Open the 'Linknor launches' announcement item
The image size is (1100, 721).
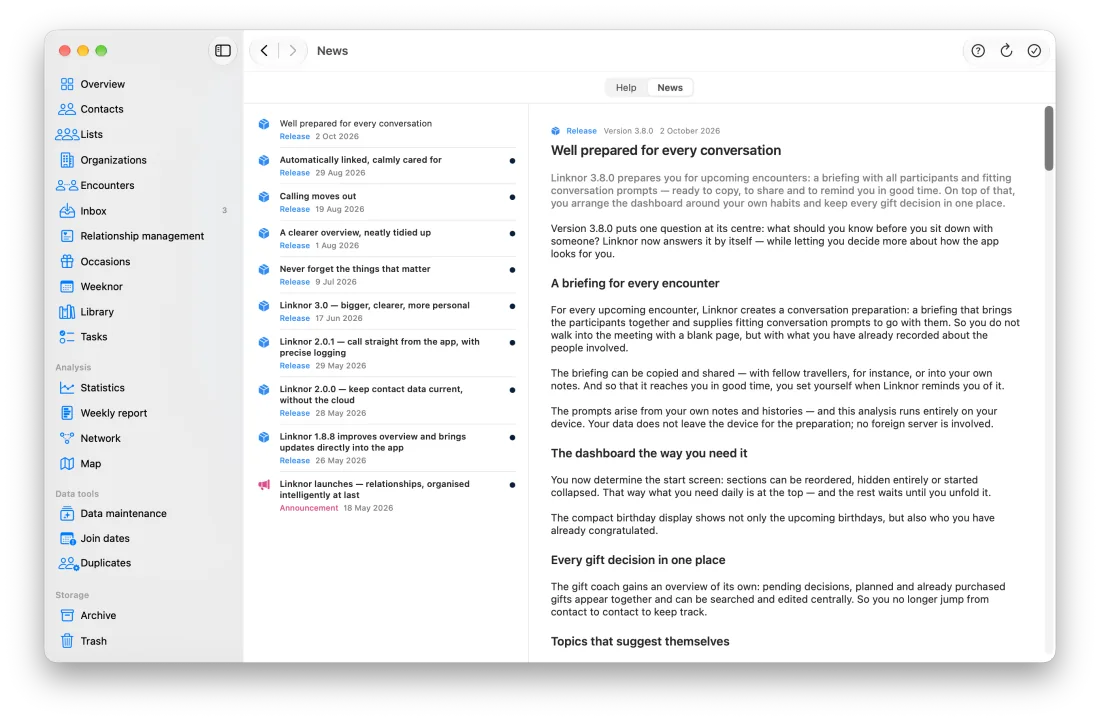click(387, 496)
